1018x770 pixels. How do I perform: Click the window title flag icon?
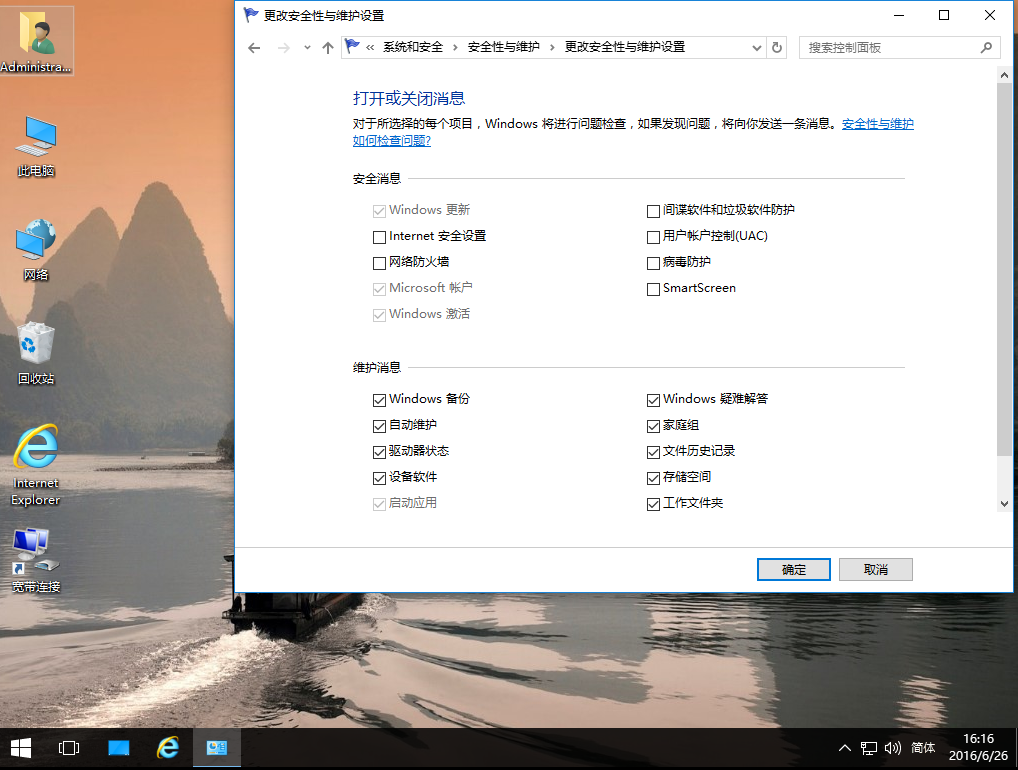(251, 15)
